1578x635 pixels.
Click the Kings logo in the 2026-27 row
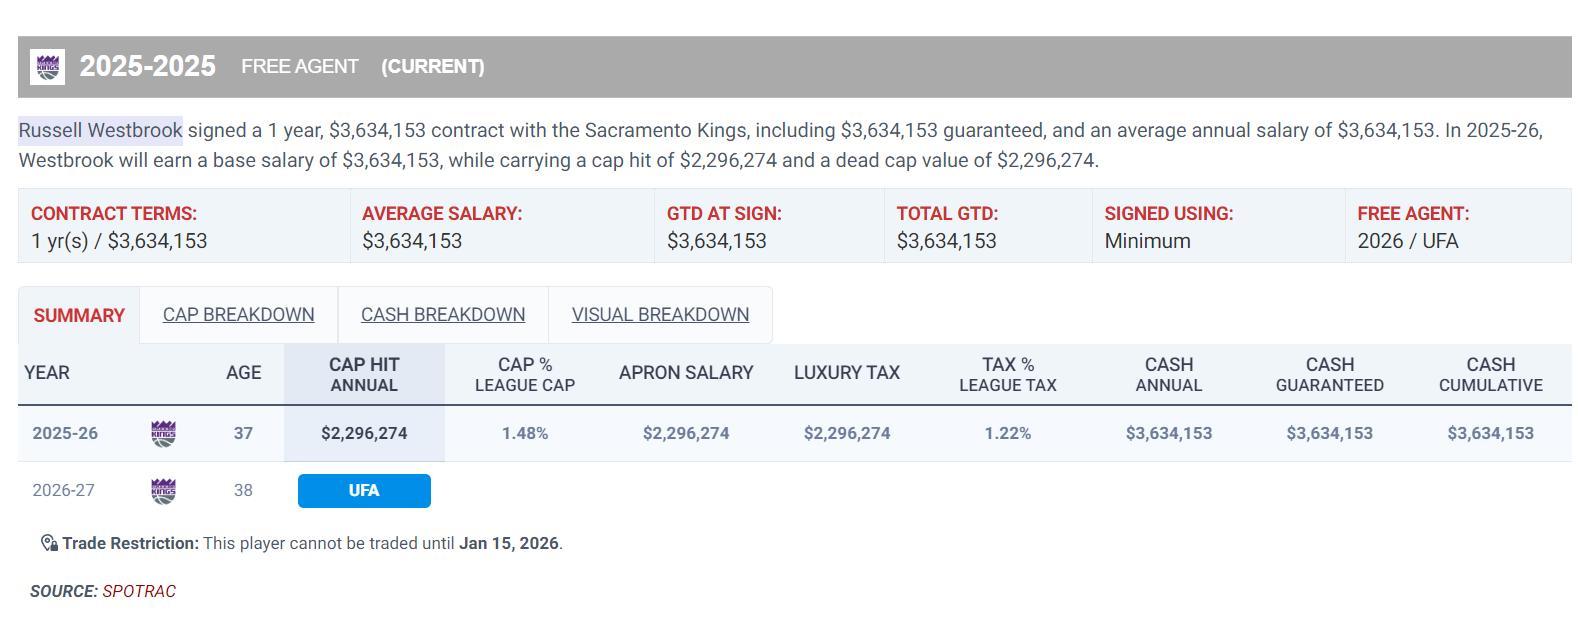point(163,491)
